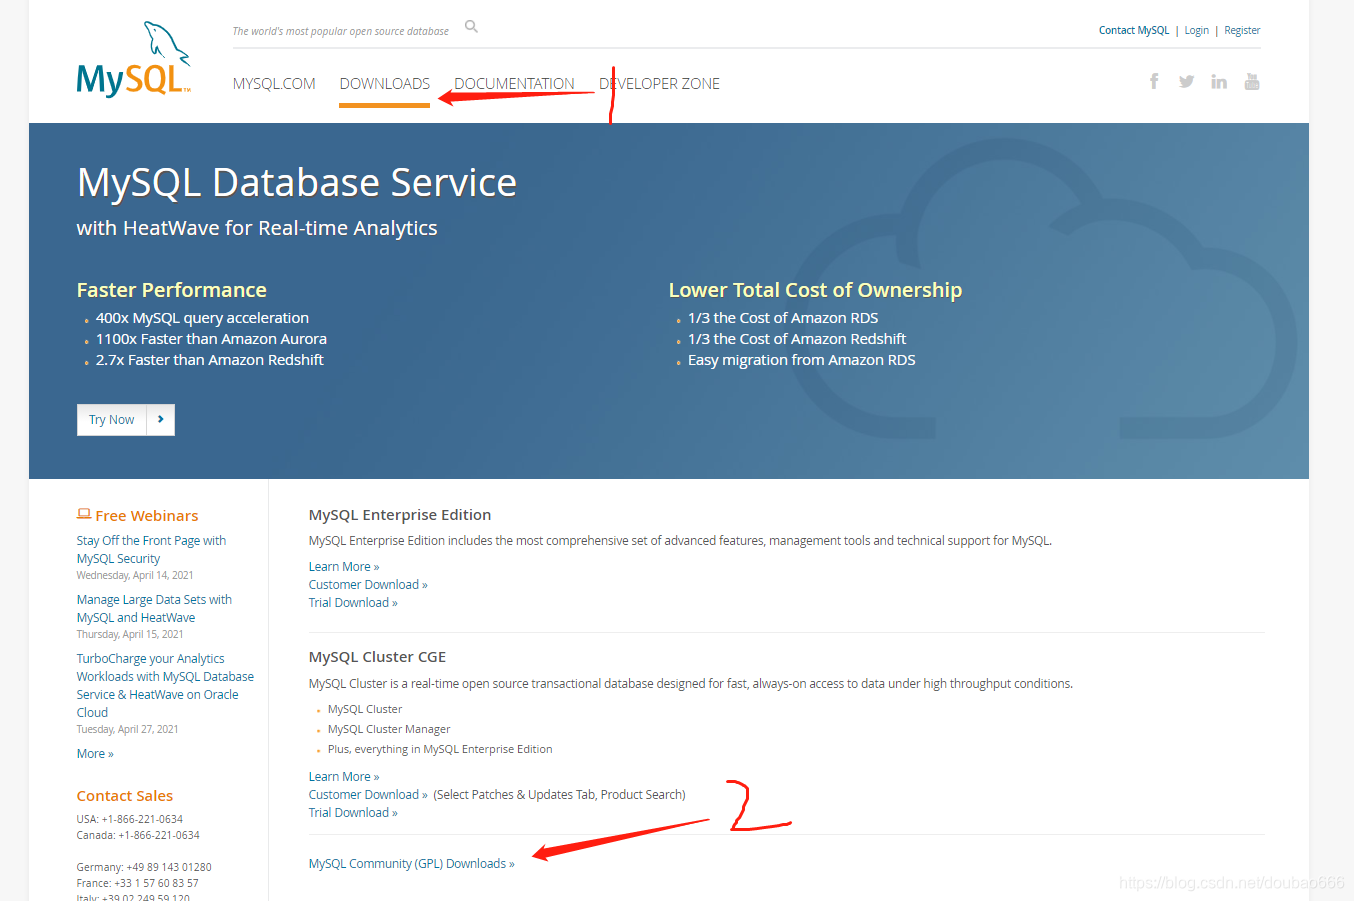
Task: Click the Login link
Action: coord(1197,30)
